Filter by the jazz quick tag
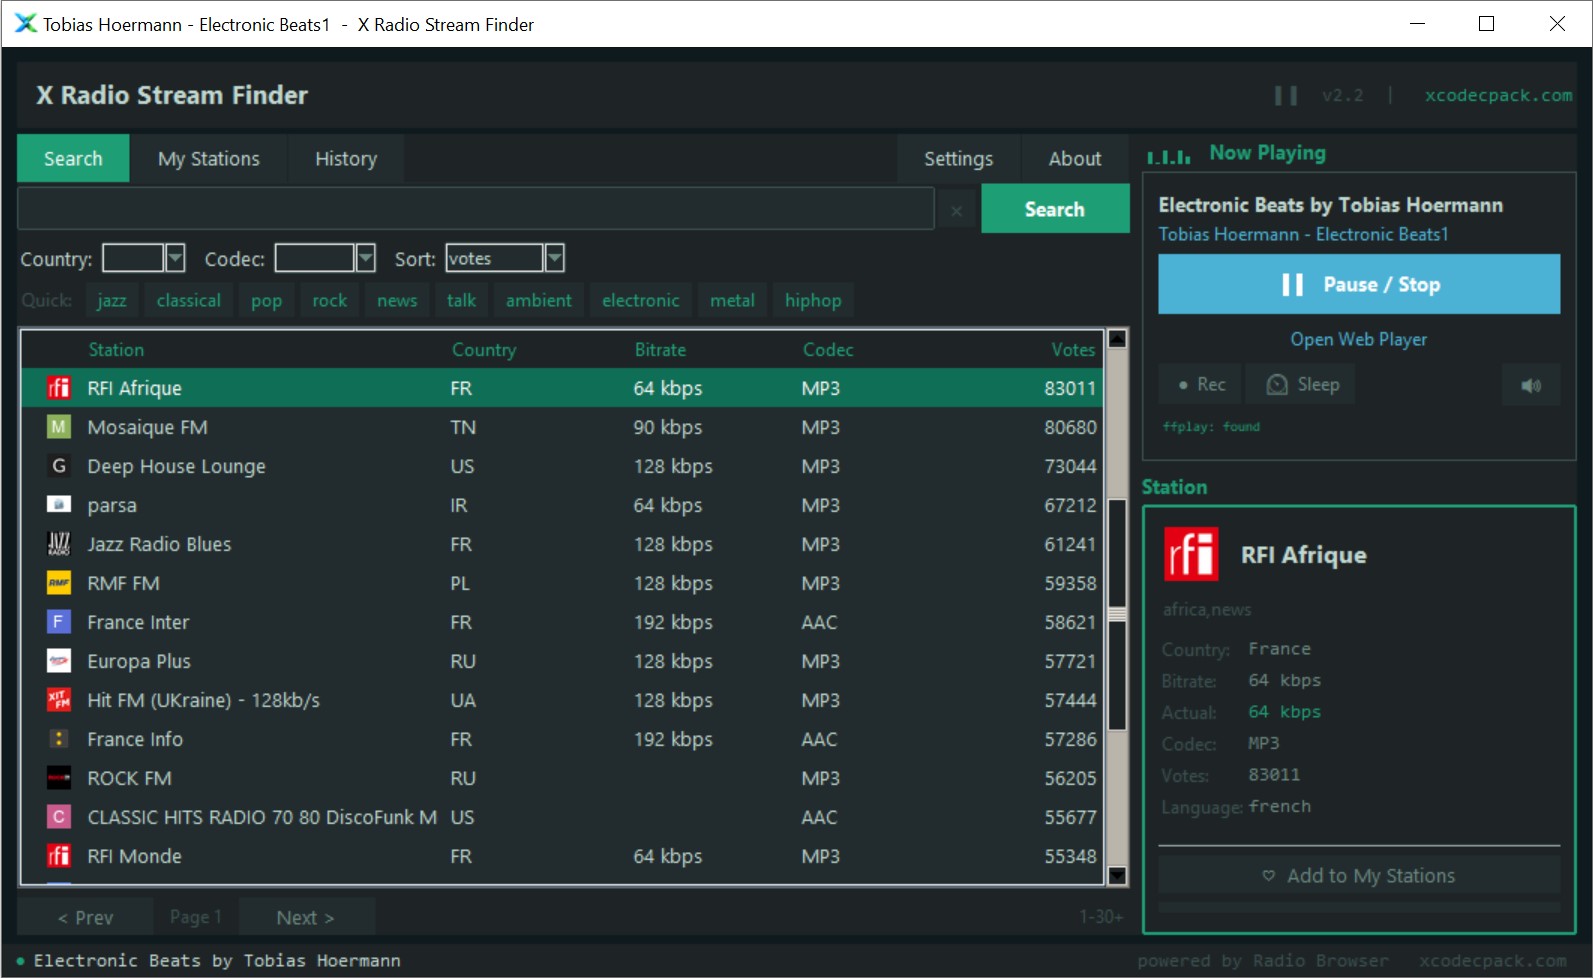1593x978 pixels. pyautogui.click(x=112, y=300)
